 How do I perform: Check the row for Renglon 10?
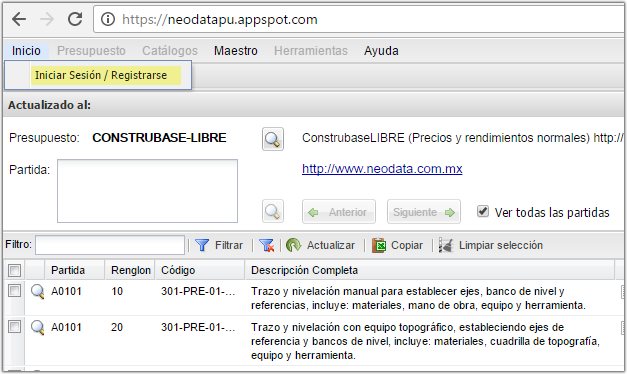tap(14, 290)
